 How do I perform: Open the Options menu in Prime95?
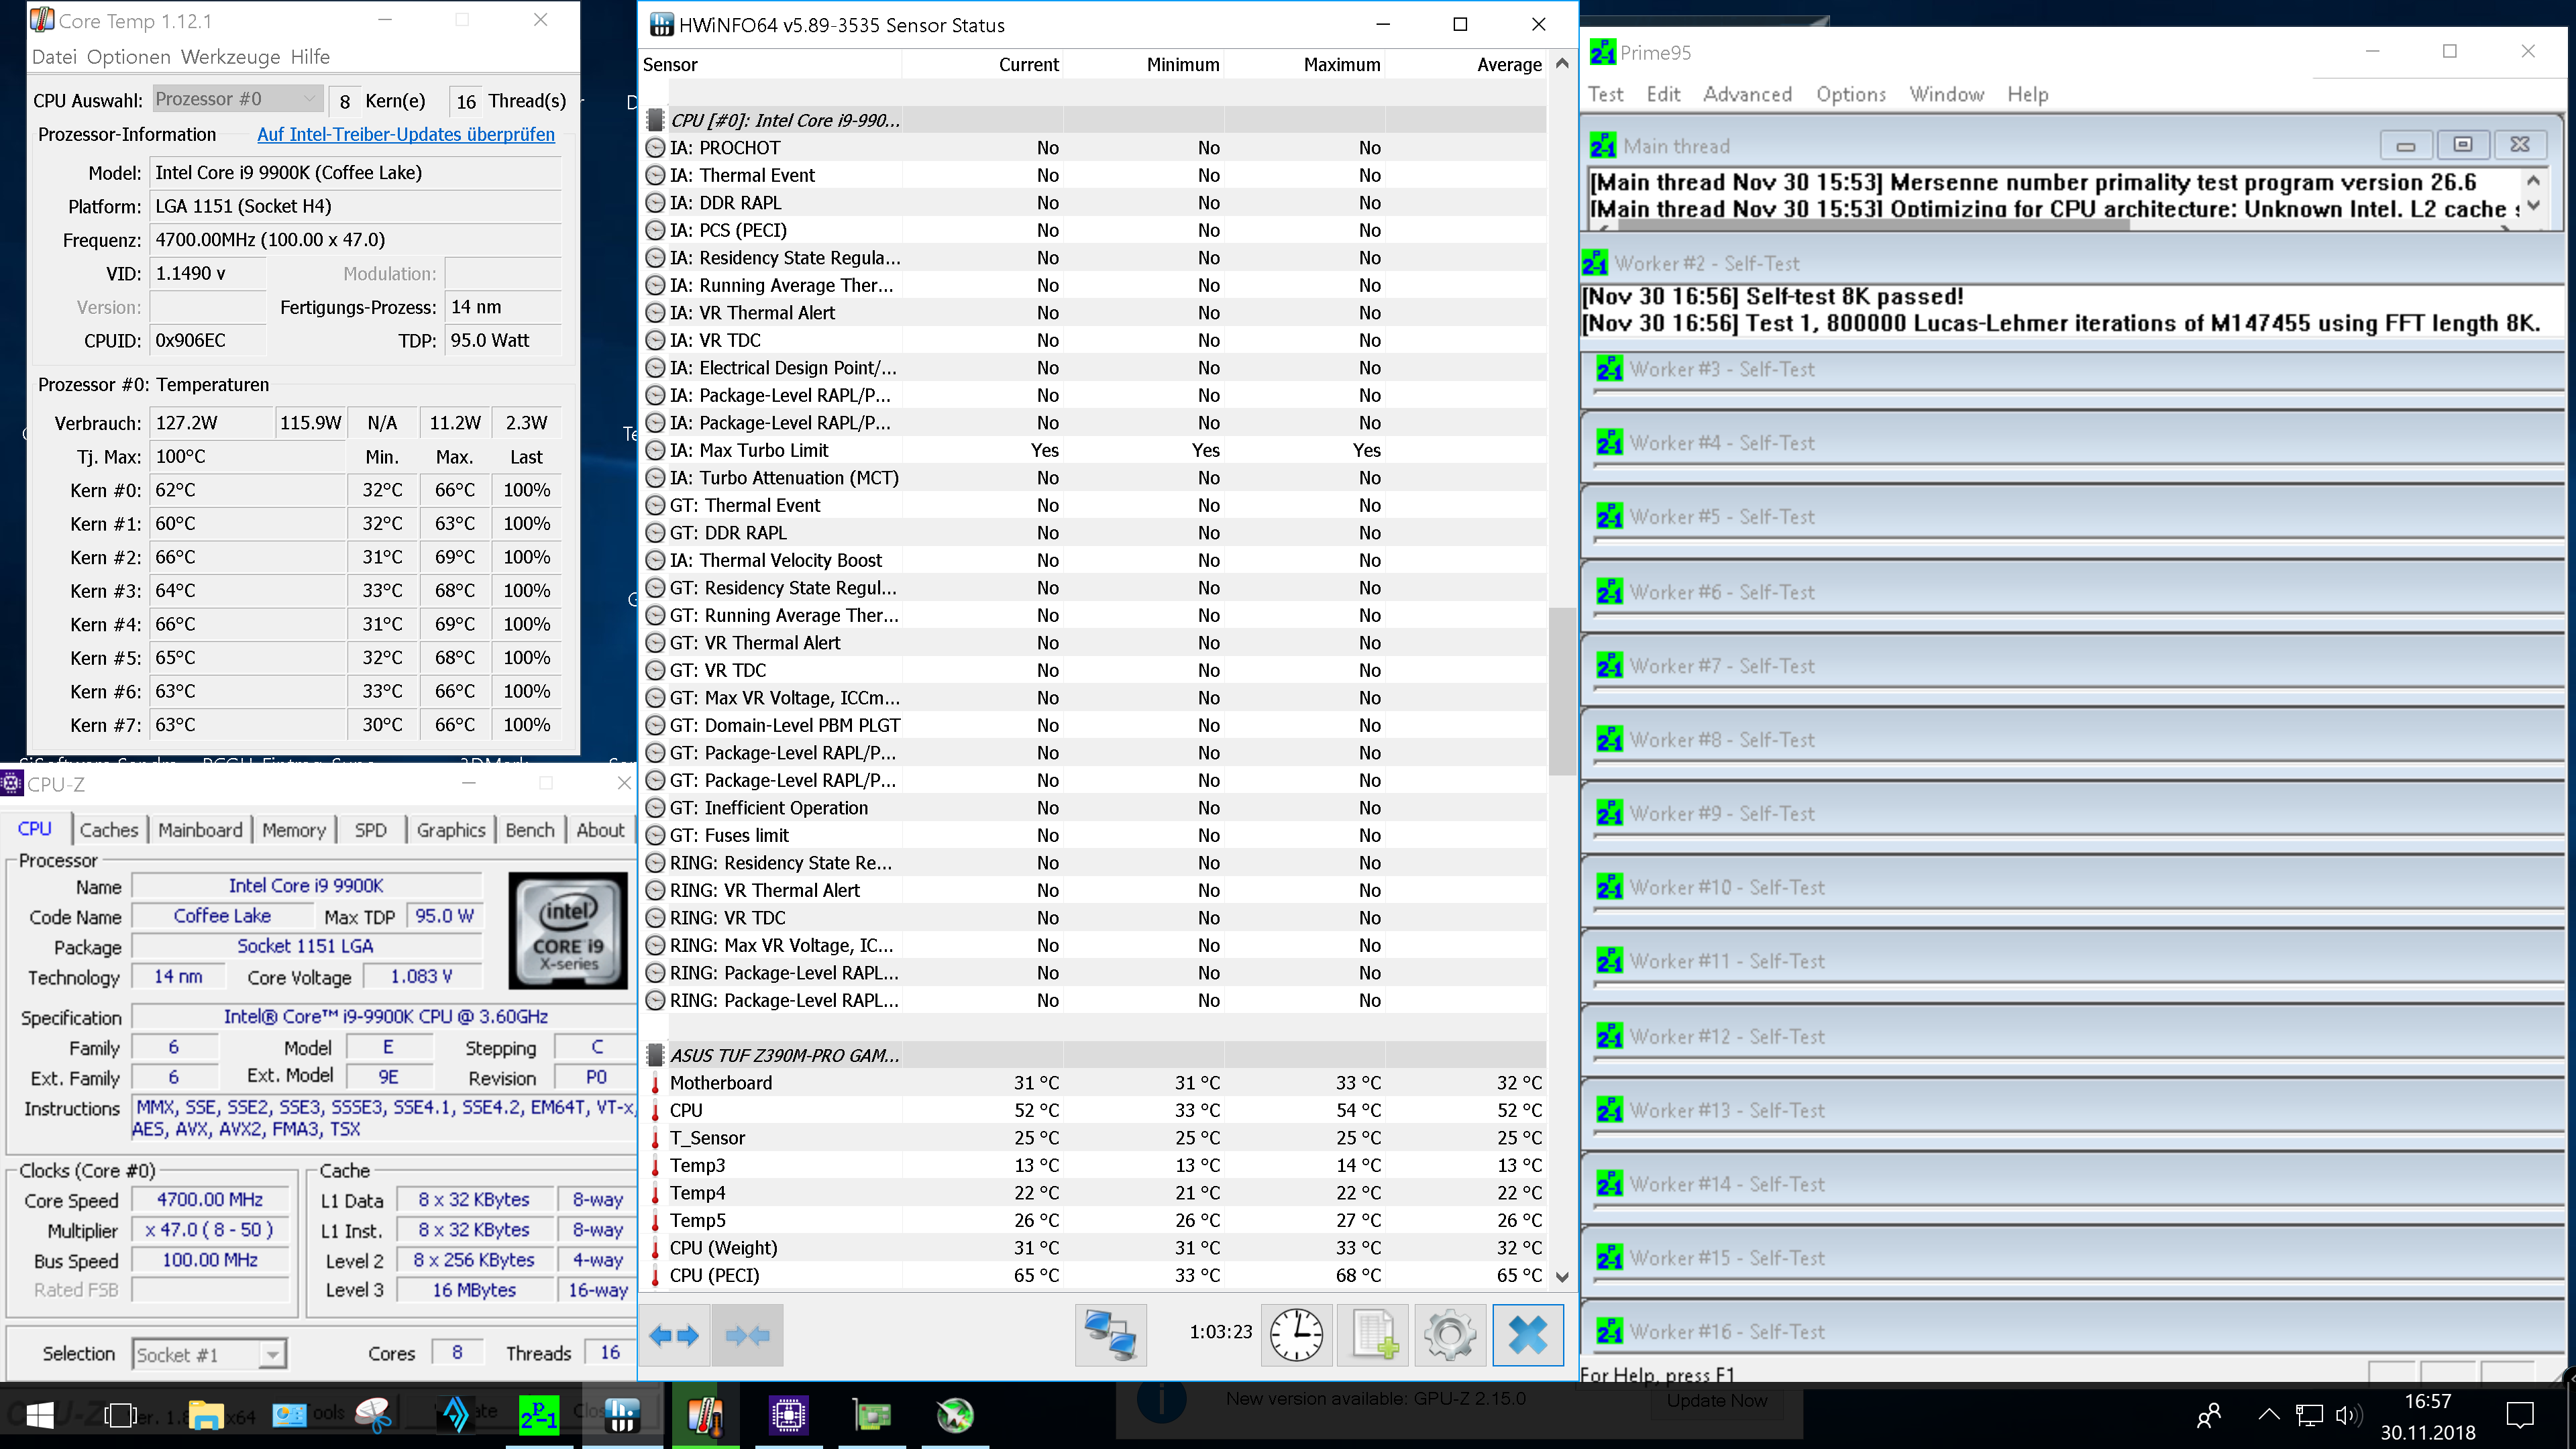[1851, 94]
